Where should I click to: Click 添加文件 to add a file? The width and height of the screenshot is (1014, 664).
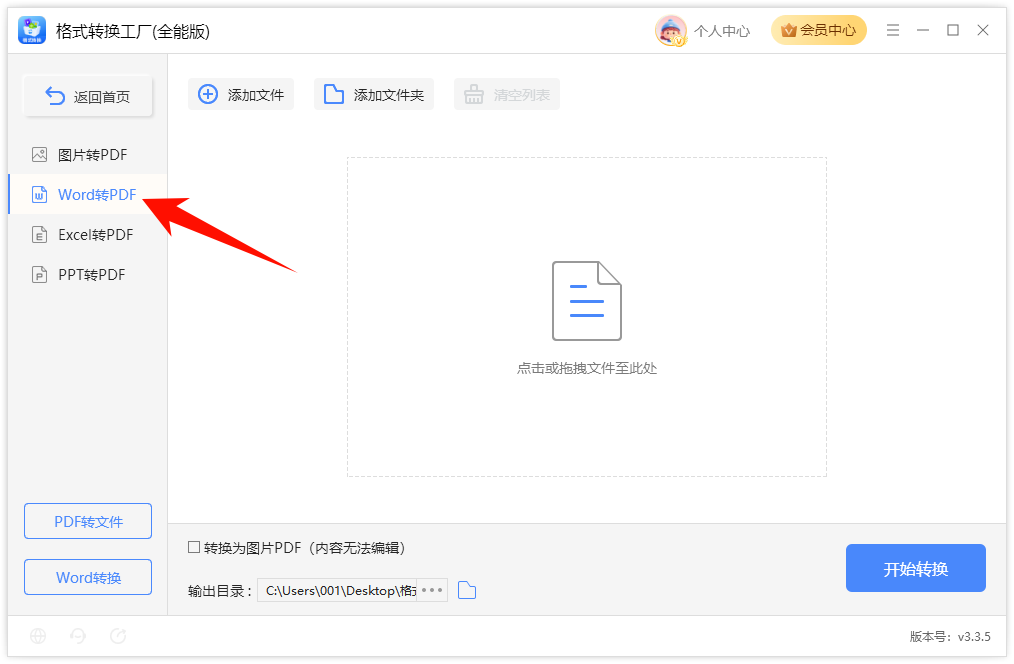[x=241, y=94]
